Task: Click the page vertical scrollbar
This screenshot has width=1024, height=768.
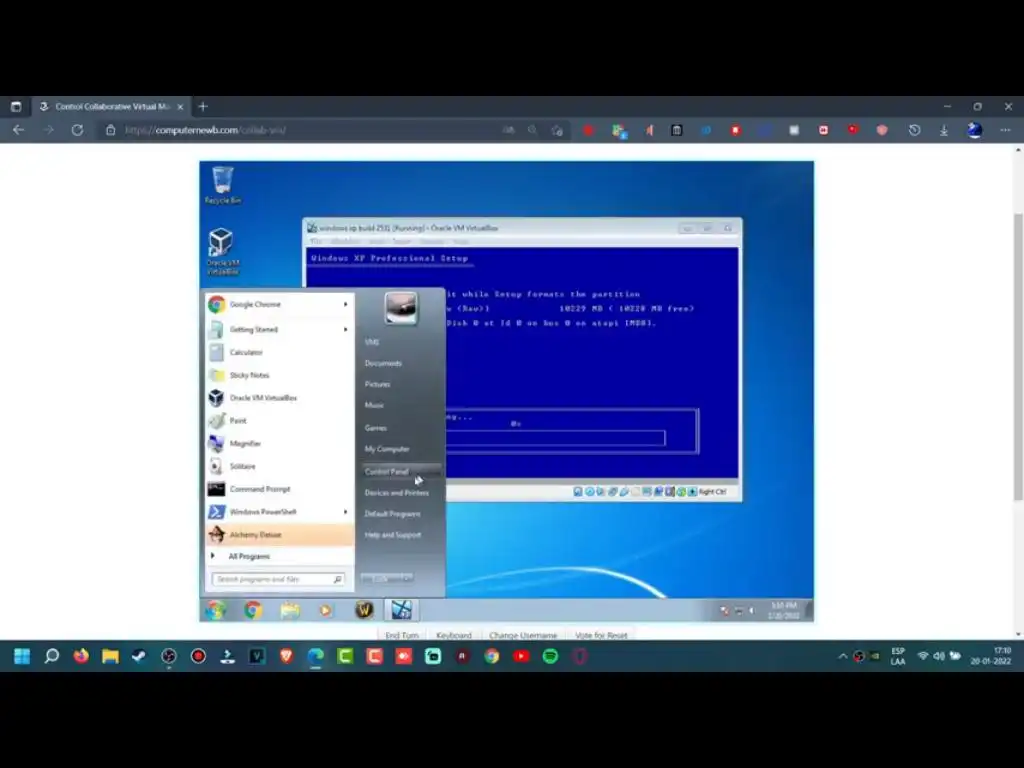Action: (1018, 357)
